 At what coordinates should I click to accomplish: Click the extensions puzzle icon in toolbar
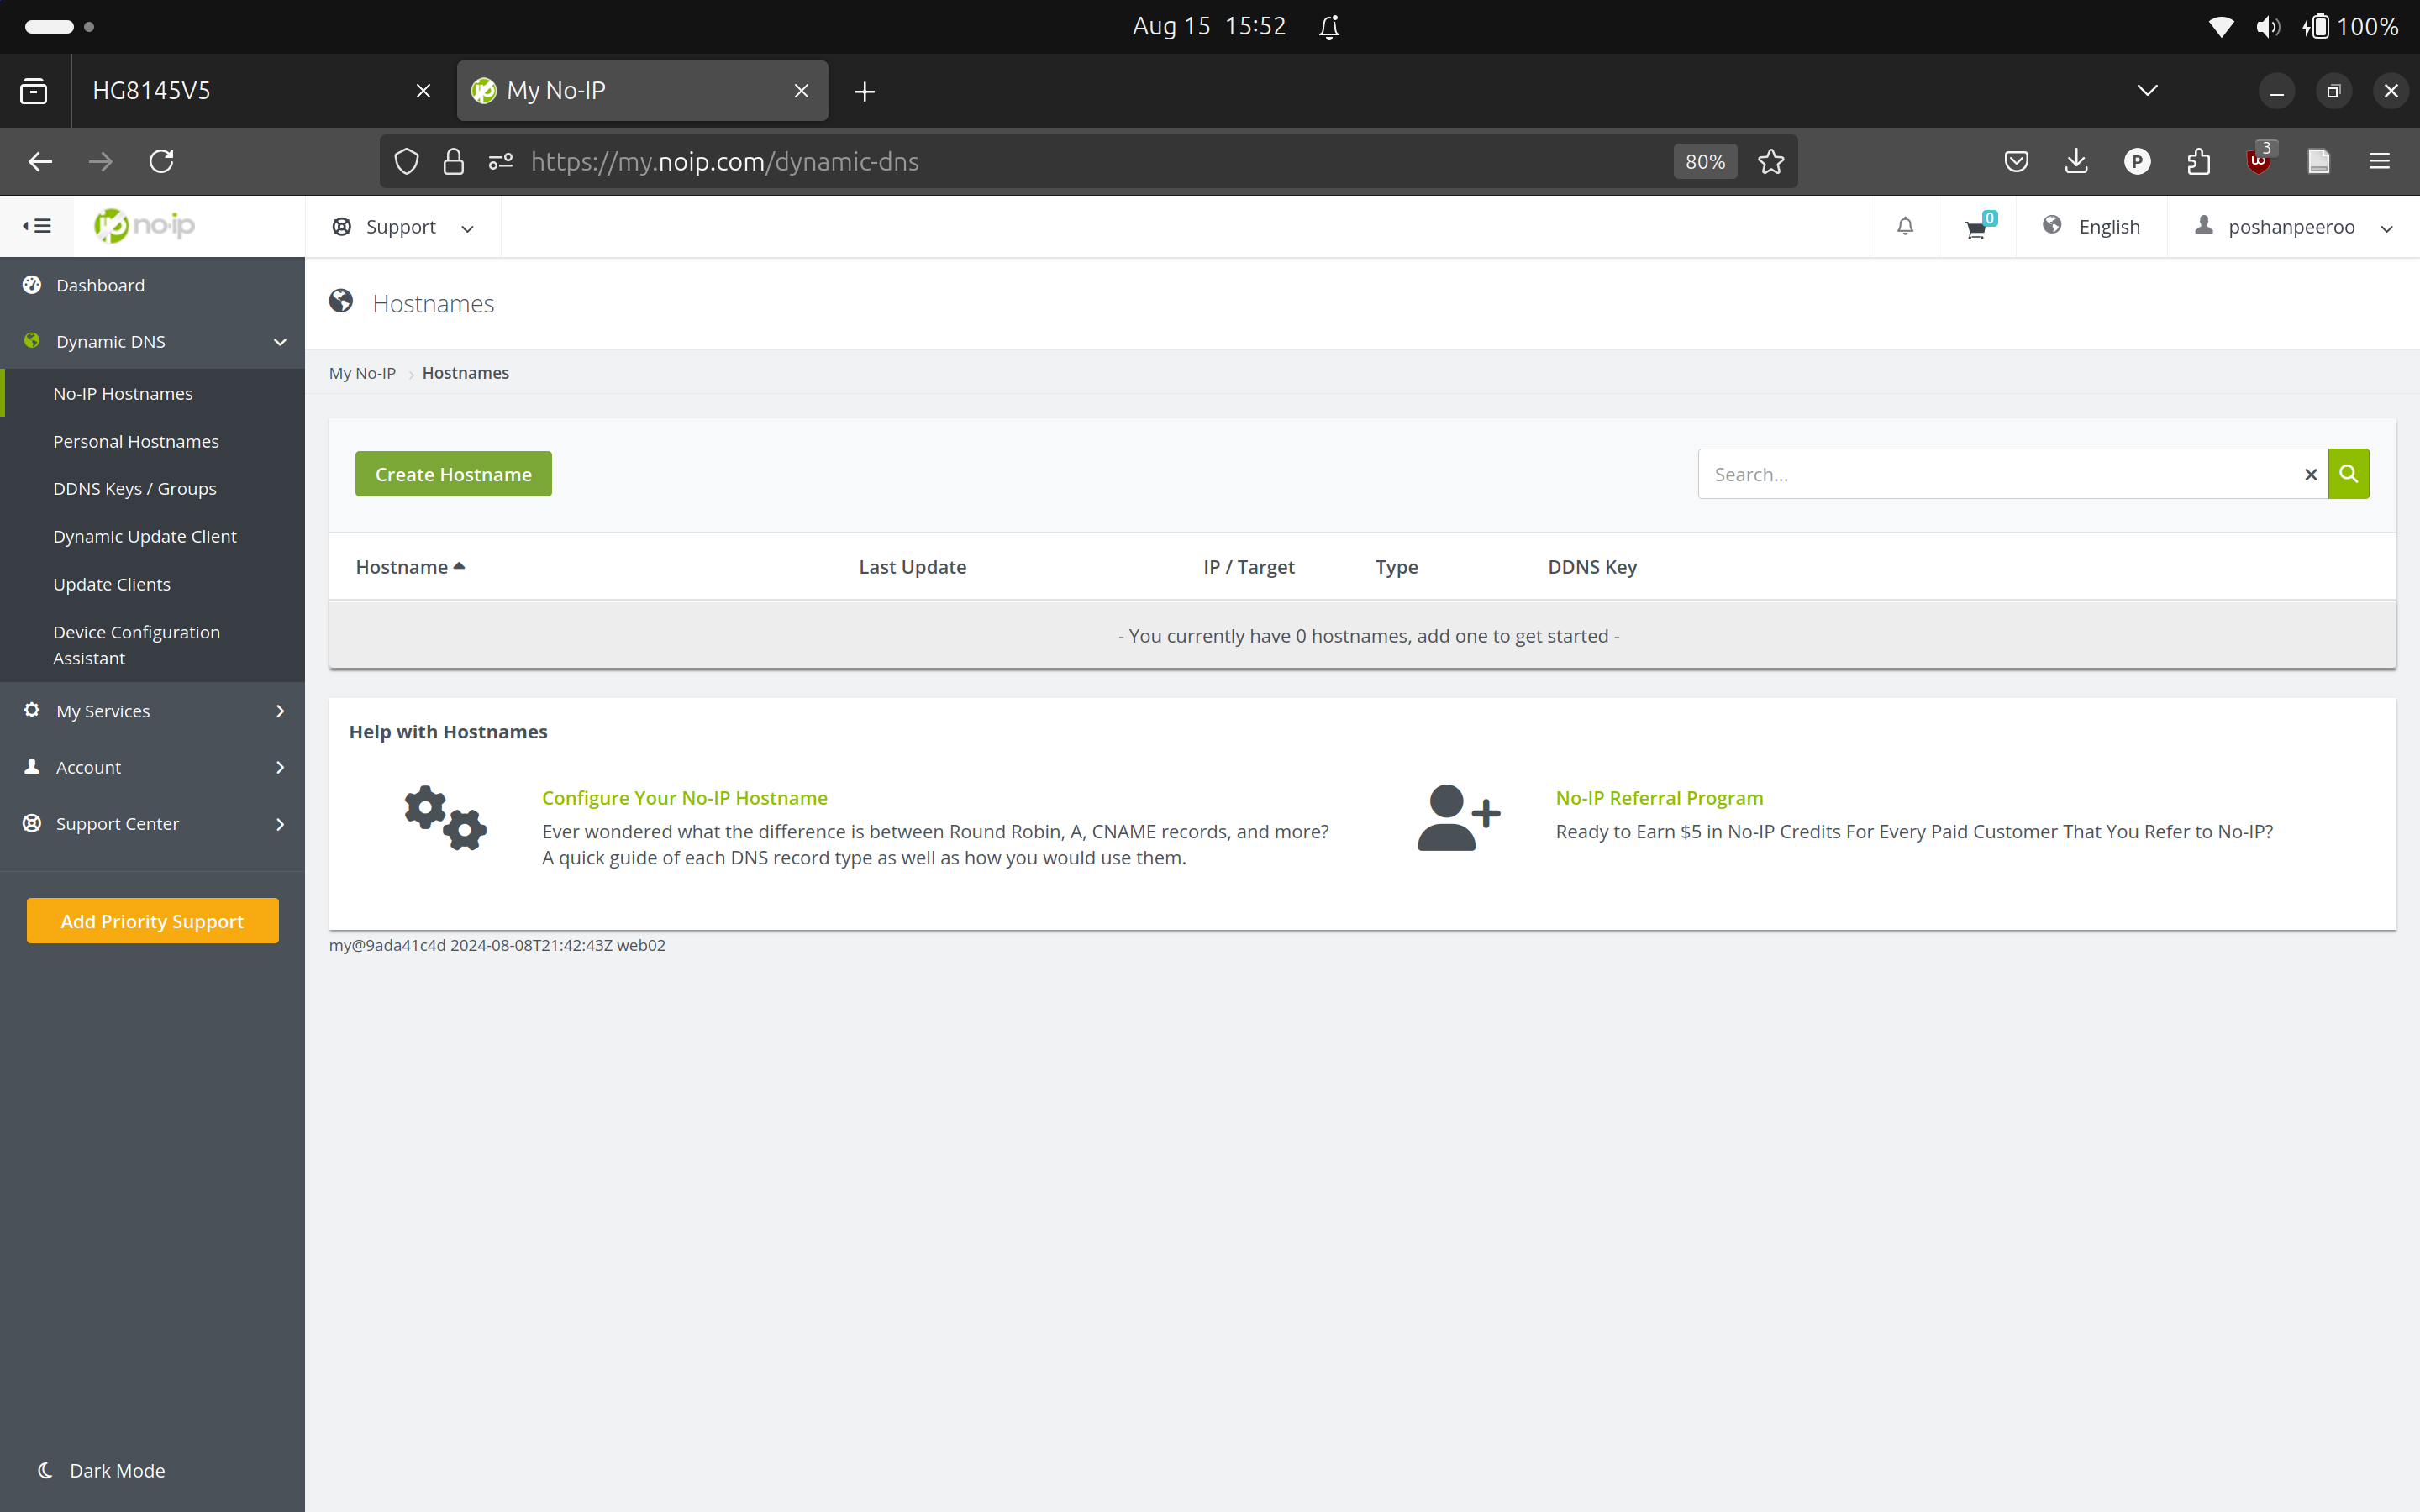click(x=2199, y=160)
